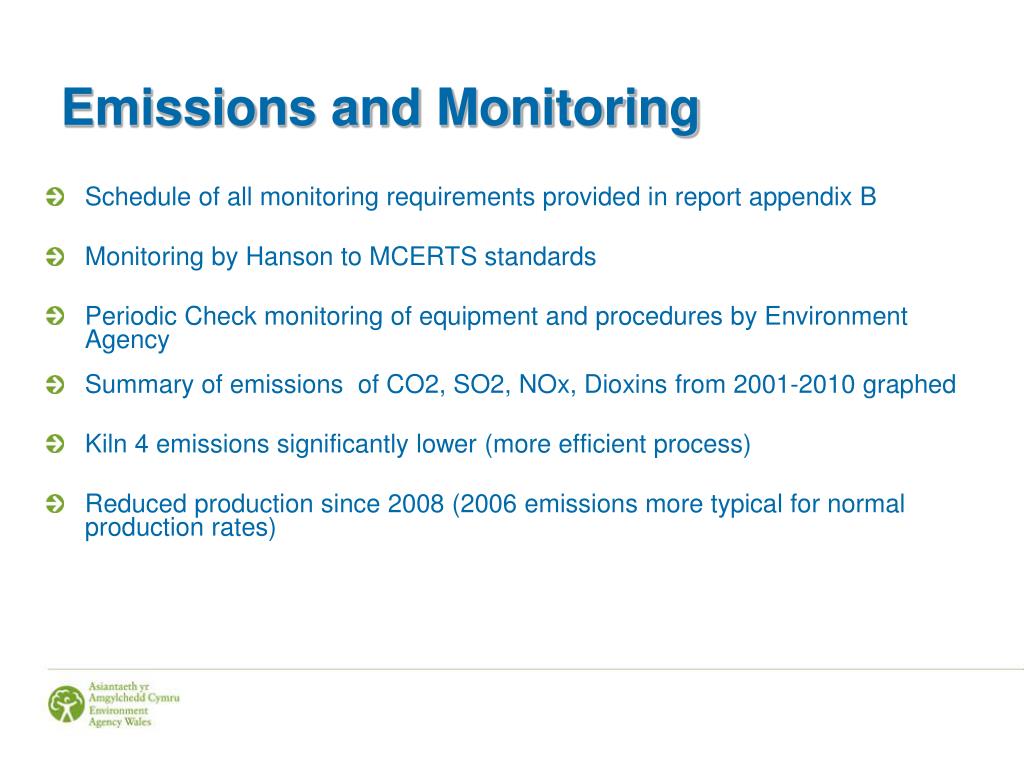Click the 'Periodic Check monitoring of equipment' text
This screenshot has height=768, width=1024.
(496, 328)
